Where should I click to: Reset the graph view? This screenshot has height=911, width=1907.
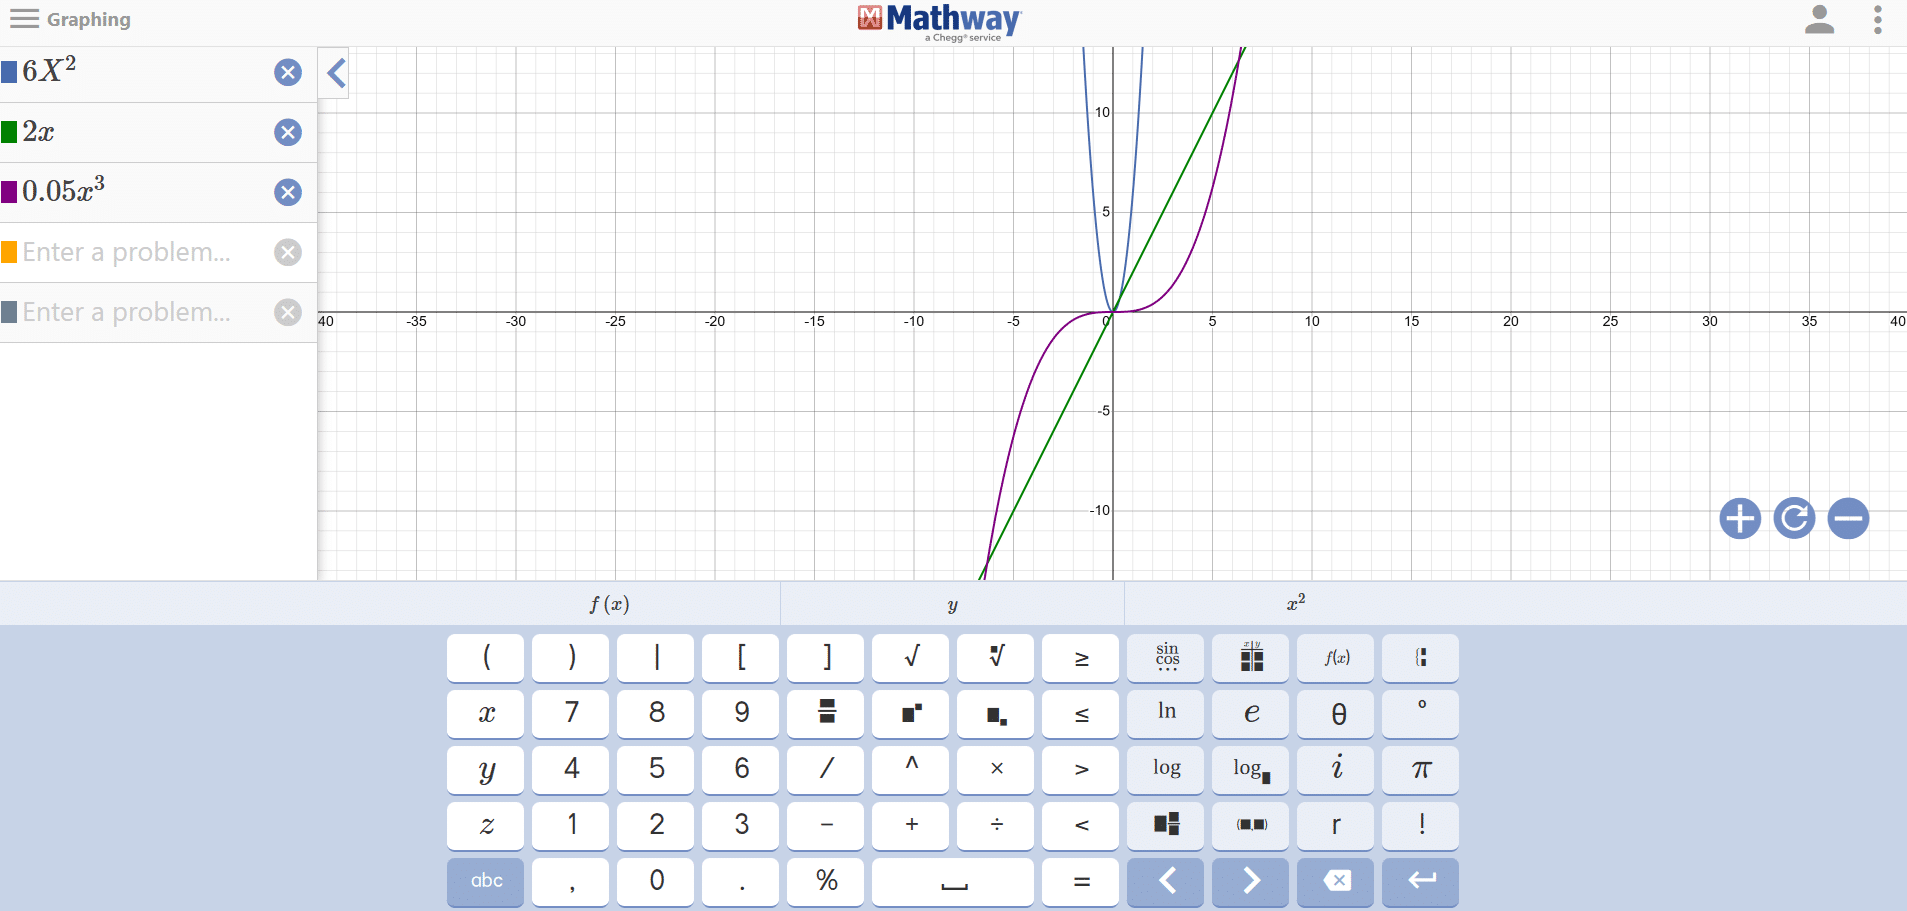[1794, 518]
